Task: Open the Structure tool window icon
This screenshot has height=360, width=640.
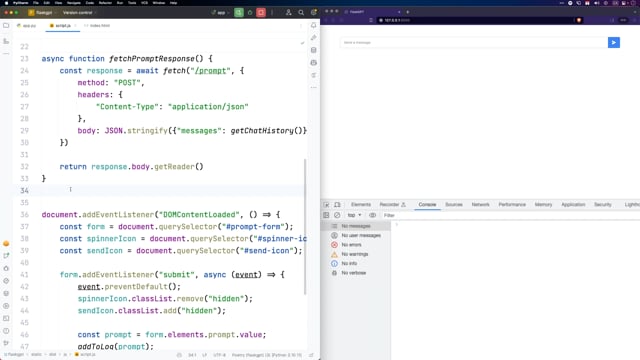Action: point(6,41)
